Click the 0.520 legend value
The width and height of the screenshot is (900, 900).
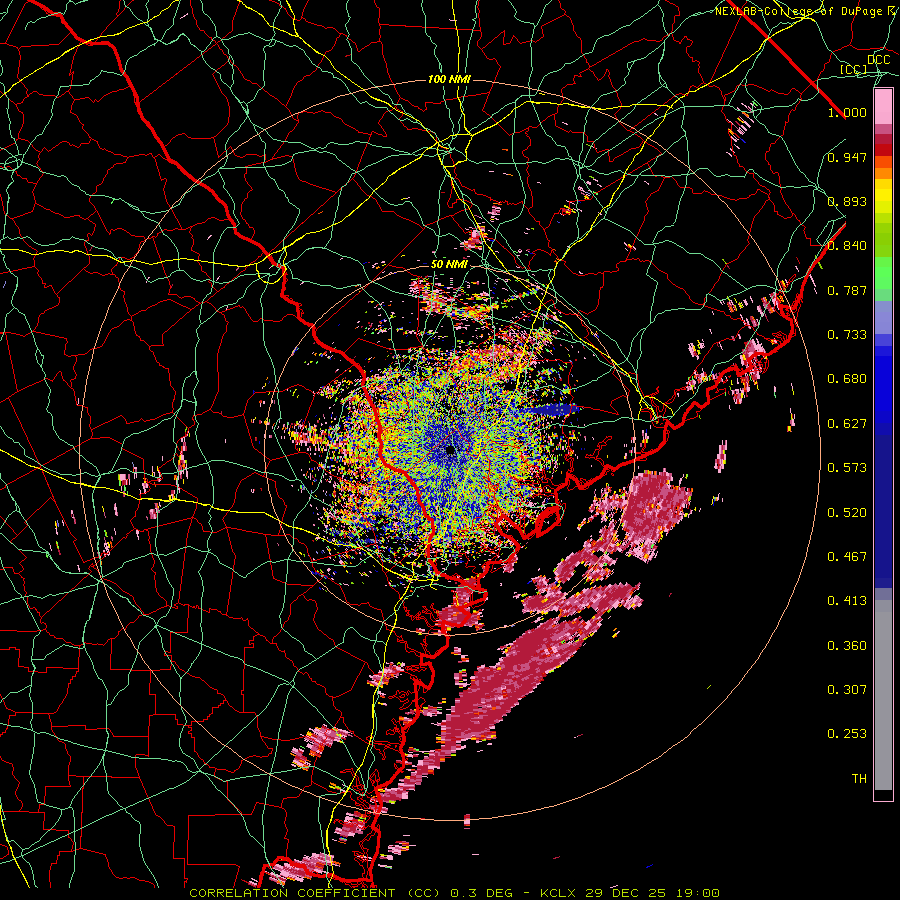click(x=847, y=513)
